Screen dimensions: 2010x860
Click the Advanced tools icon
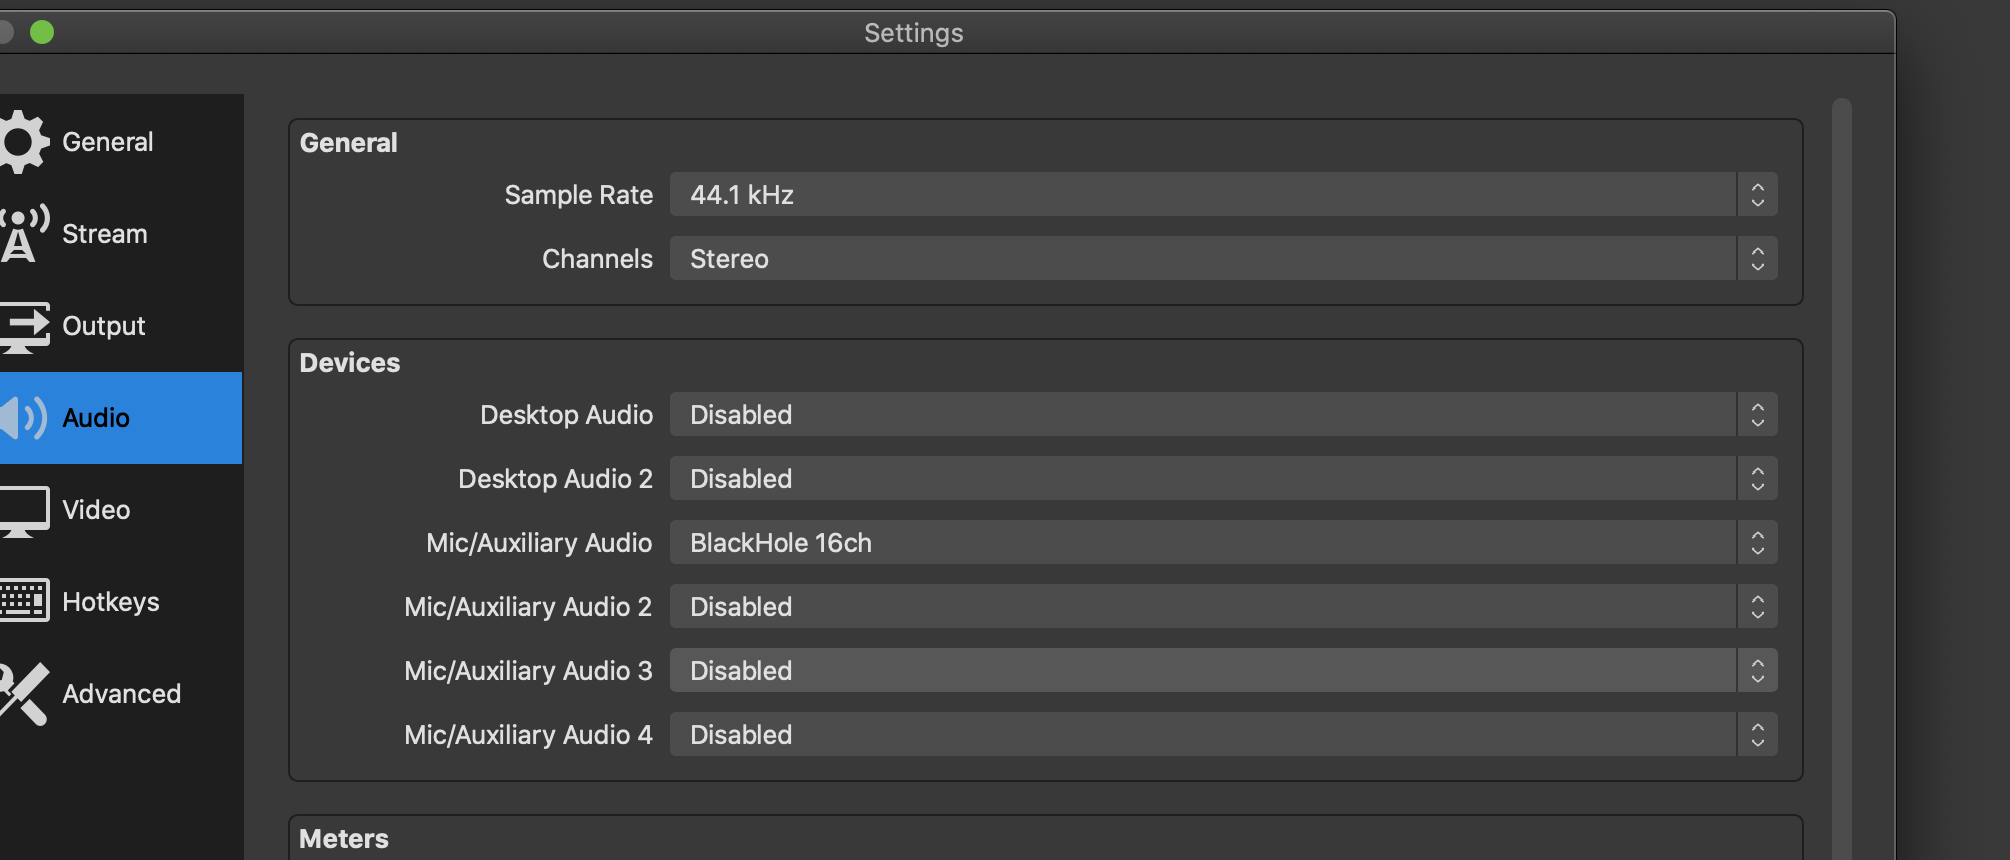24,694
